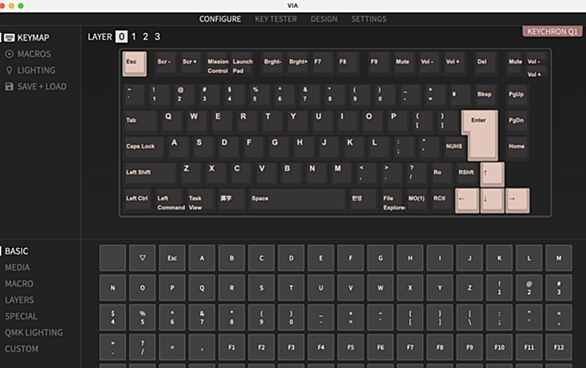
Task: Open the Macro keycode category
Action: pyautogui.click(x=19, y=284)
